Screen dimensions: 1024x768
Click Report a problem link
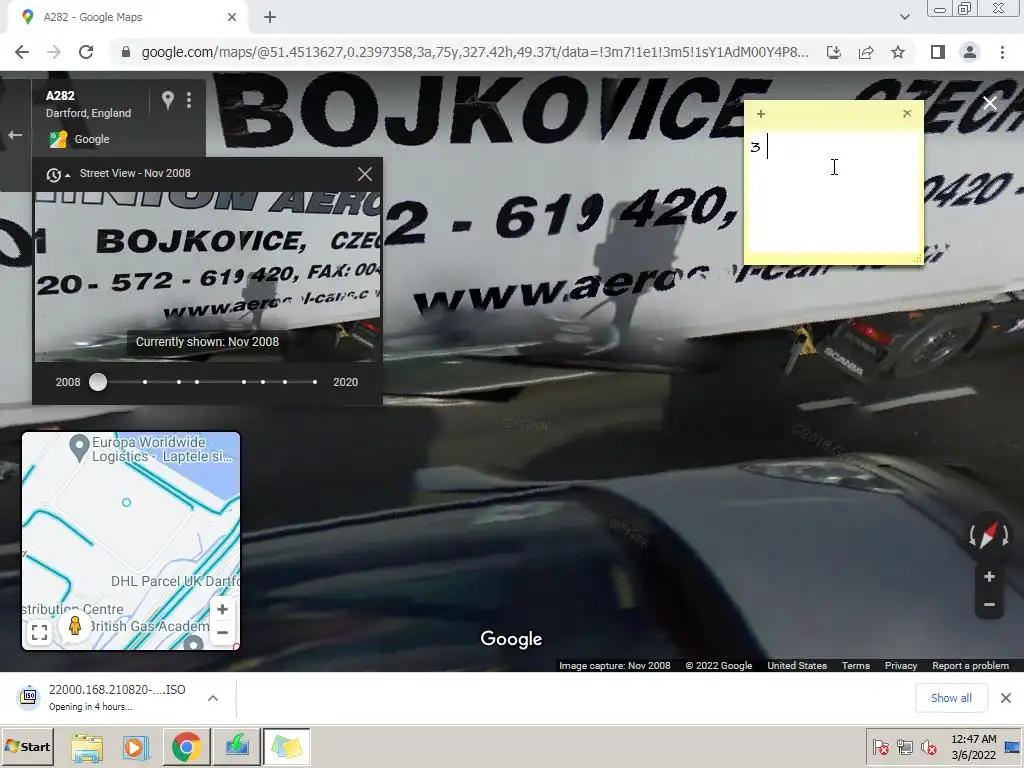[970, 665]
